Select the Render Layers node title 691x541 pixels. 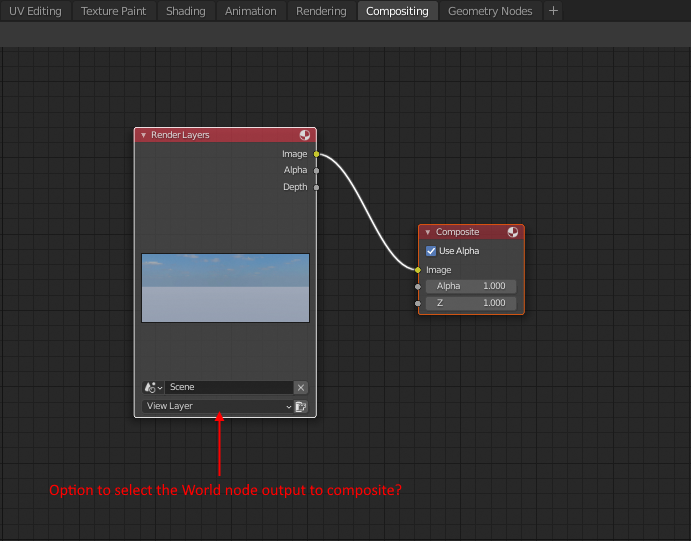(x=180, y=135)
